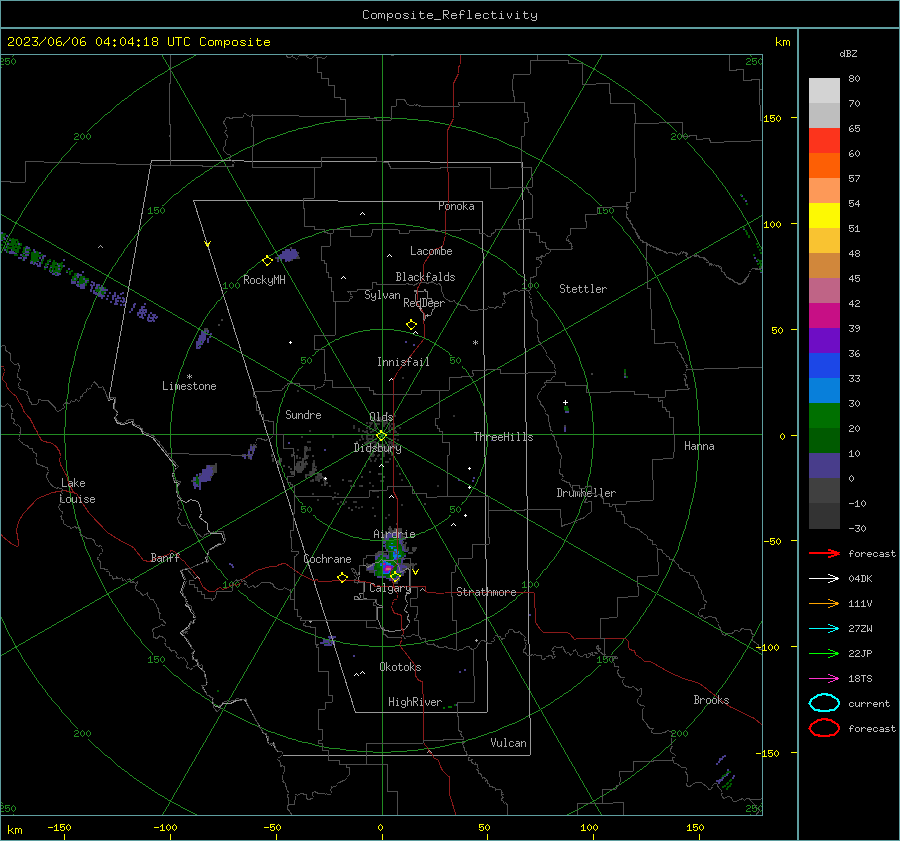Click the yellow diamond marker above Calgary
Image resolution: width=900 pixels, height=841 pixels.
pos(395,577)
